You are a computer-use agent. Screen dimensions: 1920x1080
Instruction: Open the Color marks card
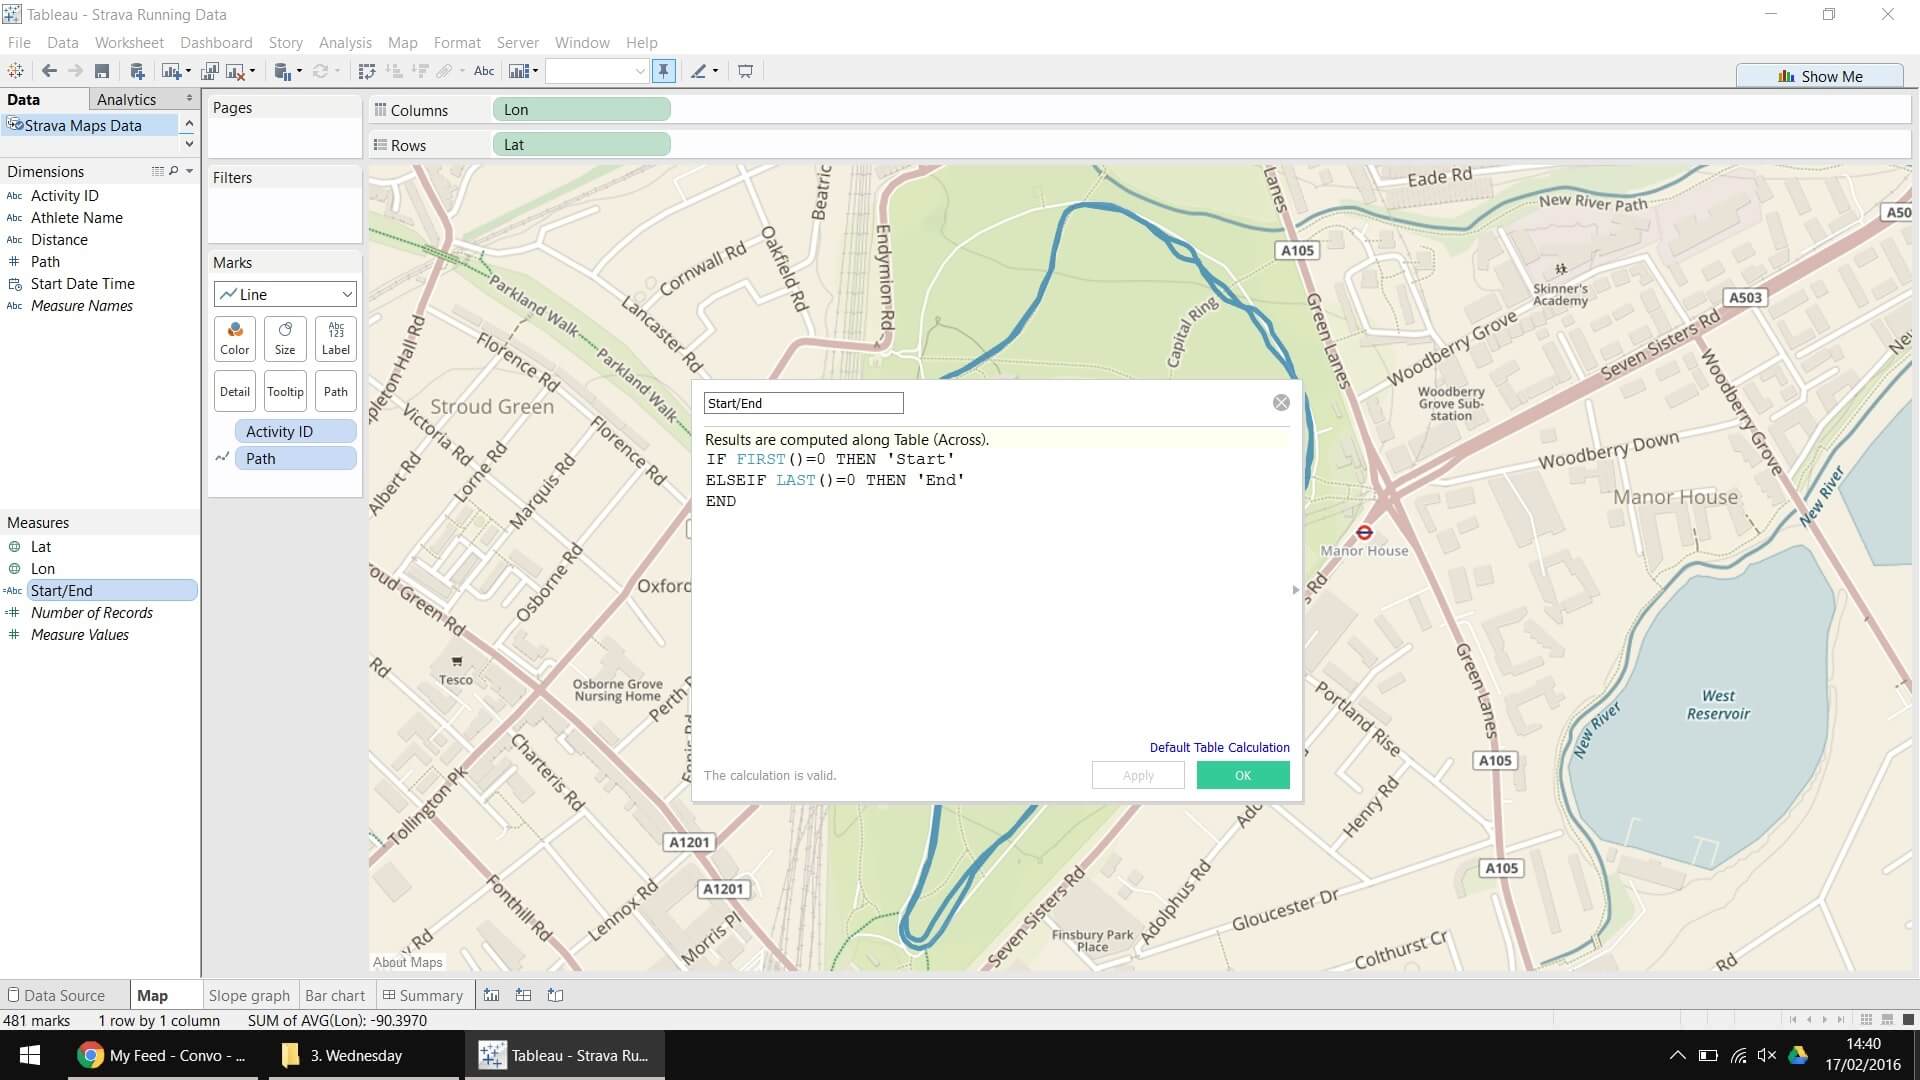click(235, 338)
